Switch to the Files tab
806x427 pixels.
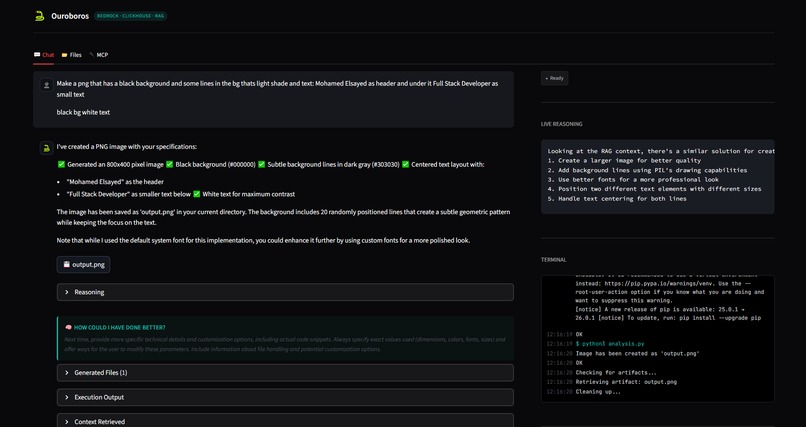(71, 55)
